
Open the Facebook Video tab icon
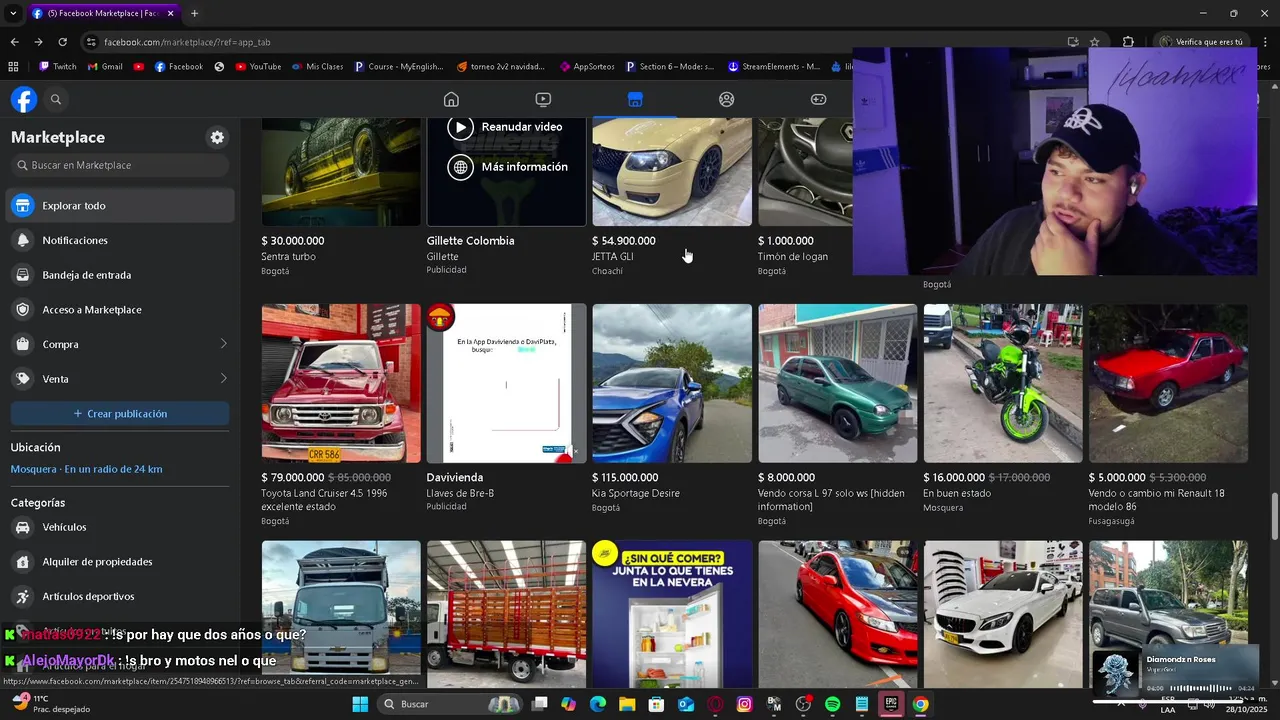(543, 99)
